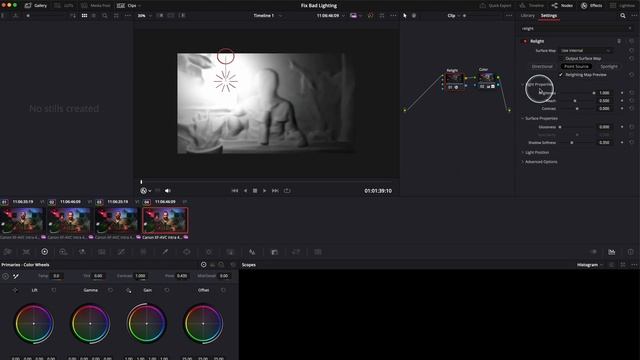The height and width of the screenshot is (360, 640).
Task: Reset the Lift color wheel
Action: [53, 290]
